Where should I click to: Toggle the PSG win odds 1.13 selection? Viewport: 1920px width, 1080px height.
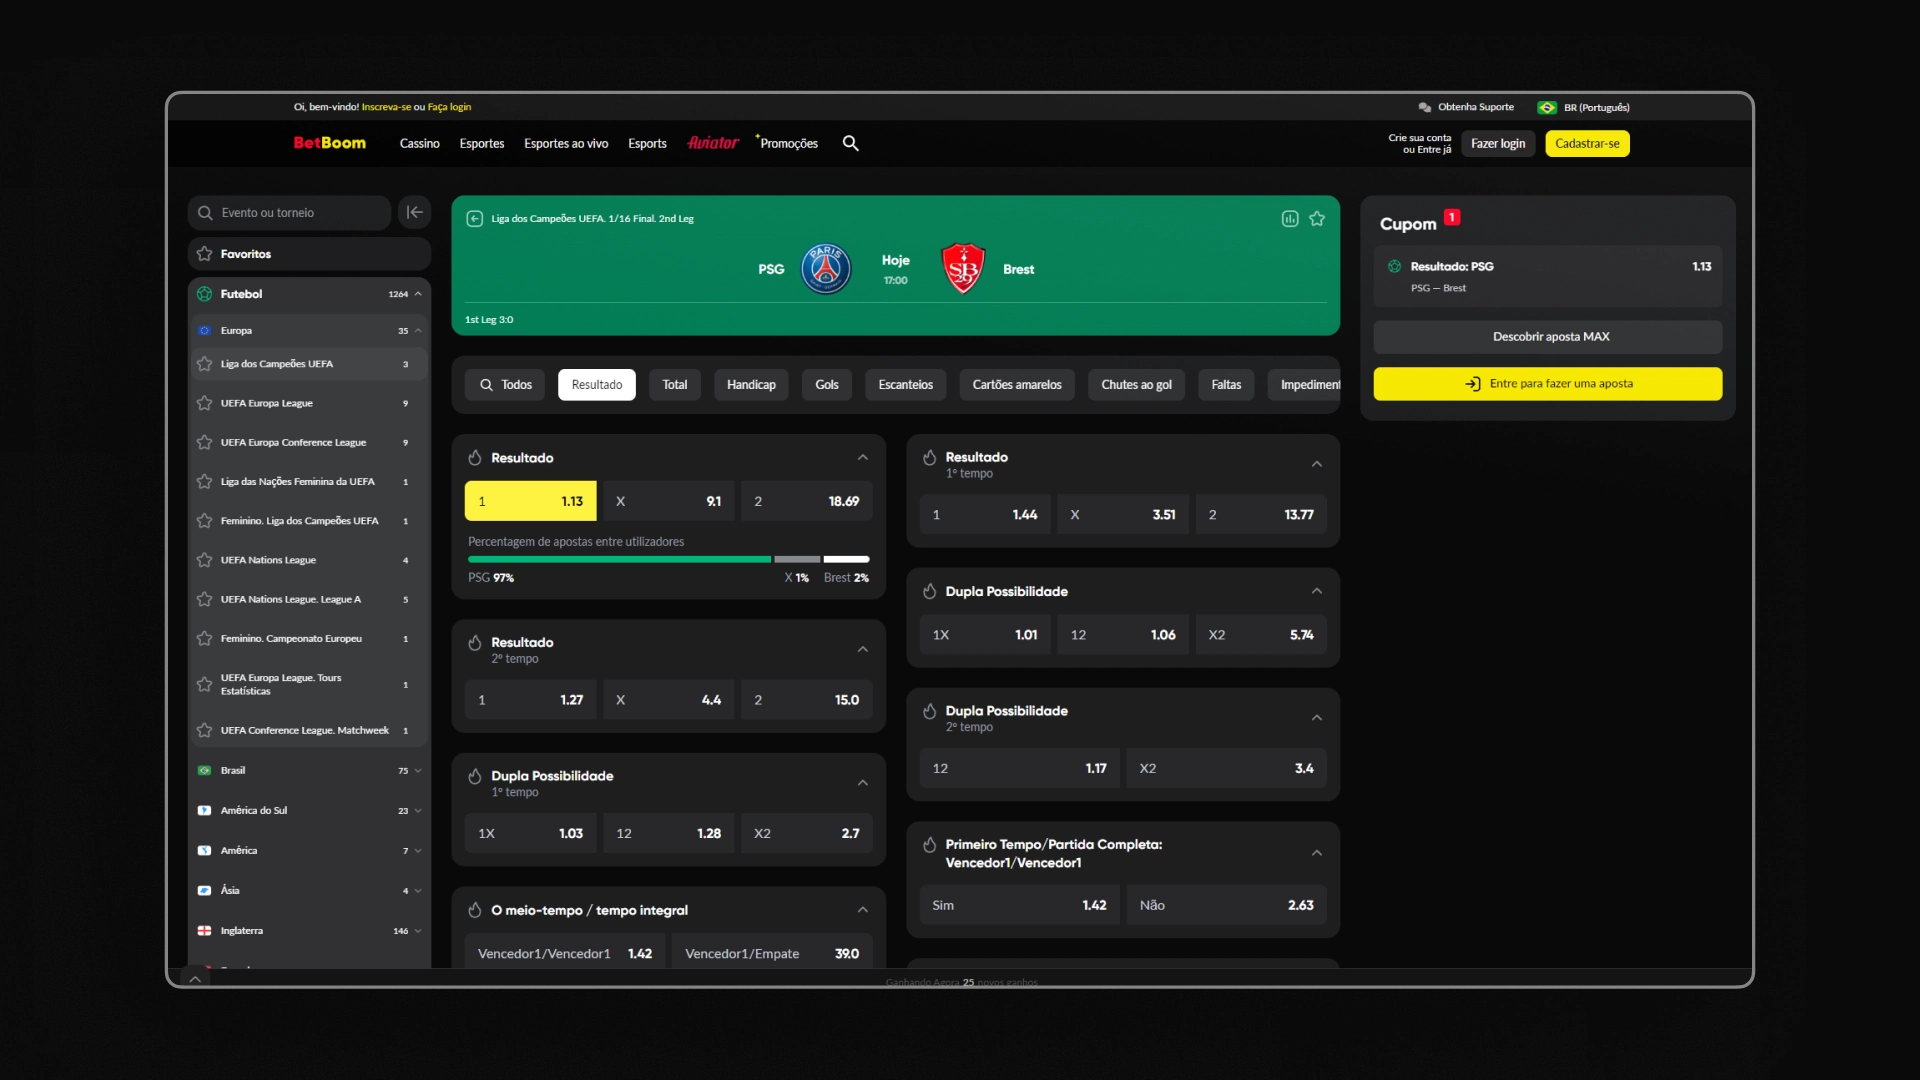pyautogui.click(x=530, y=501)
